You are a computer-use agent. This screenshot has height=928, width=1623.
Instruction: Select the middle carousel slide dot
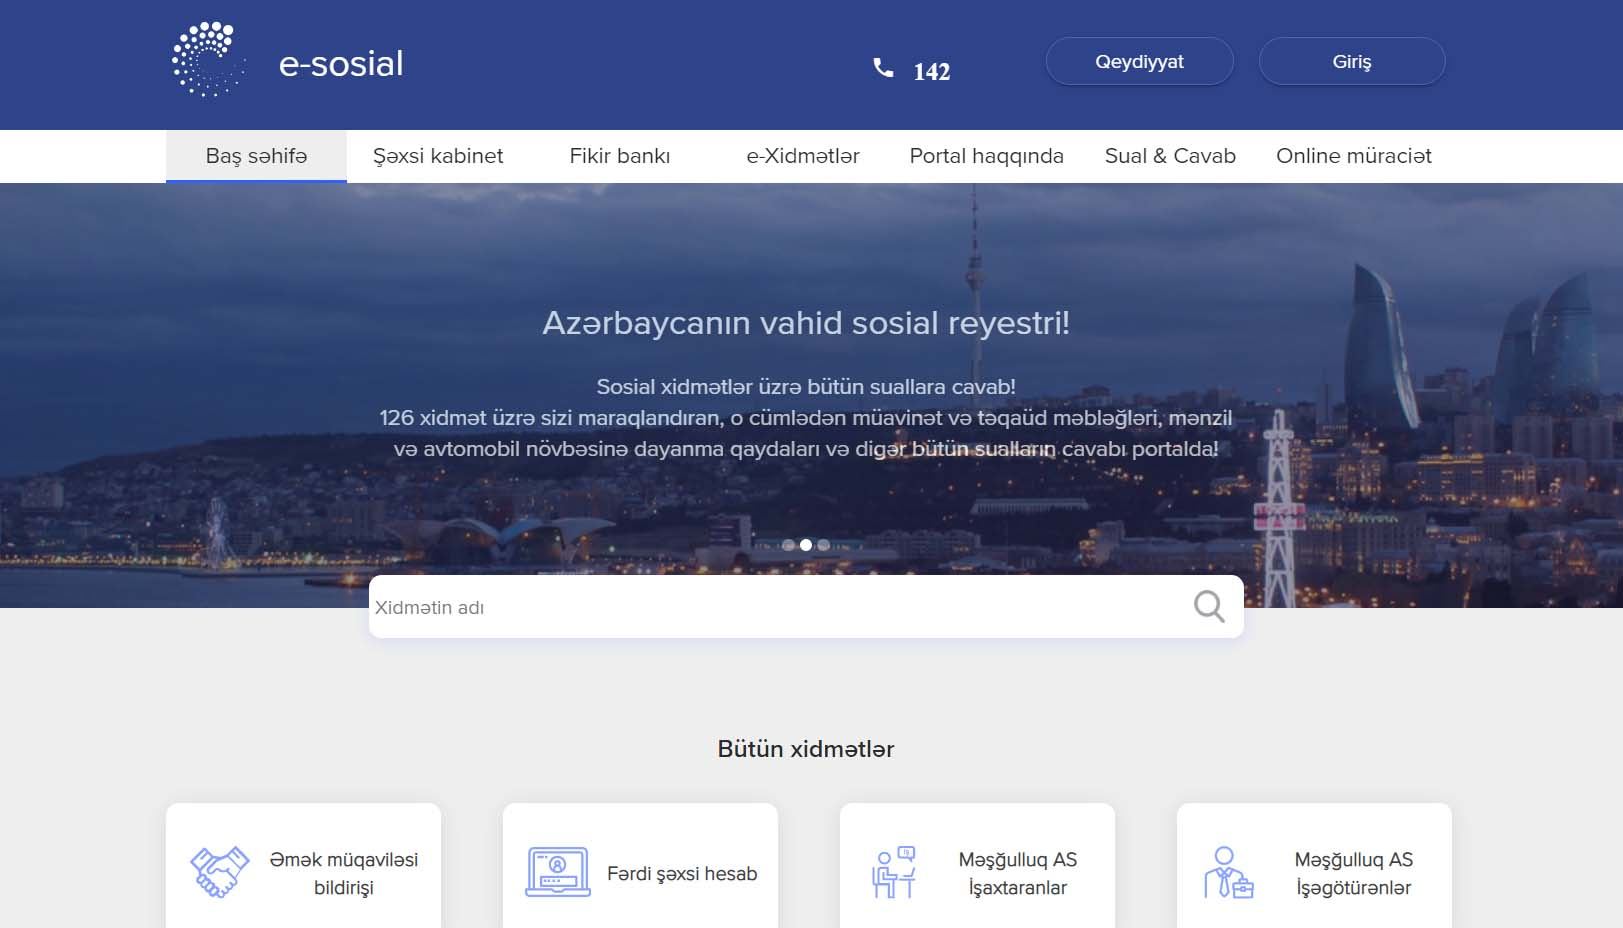tap(806, 545)
